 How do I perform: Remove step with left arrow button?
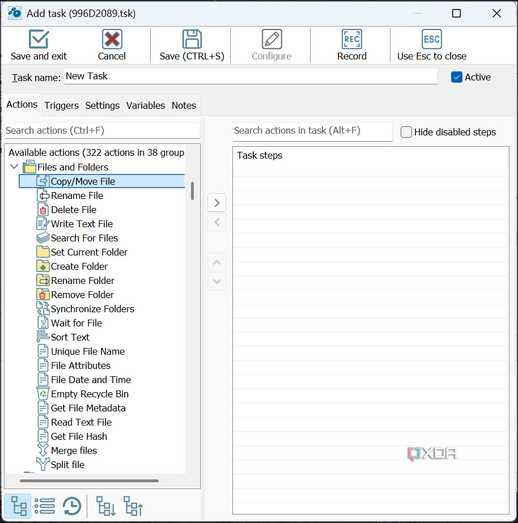(x=216, y=222)
